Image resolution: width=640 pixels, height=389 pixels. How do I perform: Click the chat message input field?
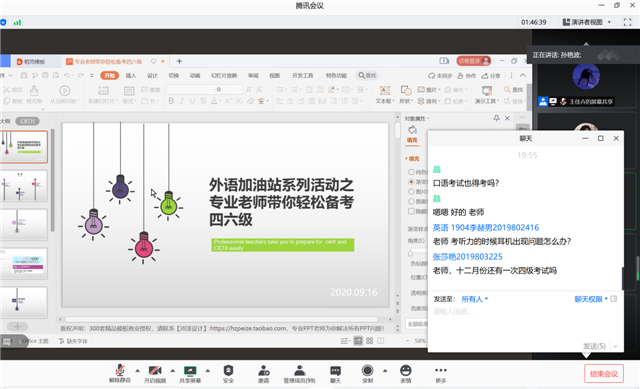[x=526, y=322]
